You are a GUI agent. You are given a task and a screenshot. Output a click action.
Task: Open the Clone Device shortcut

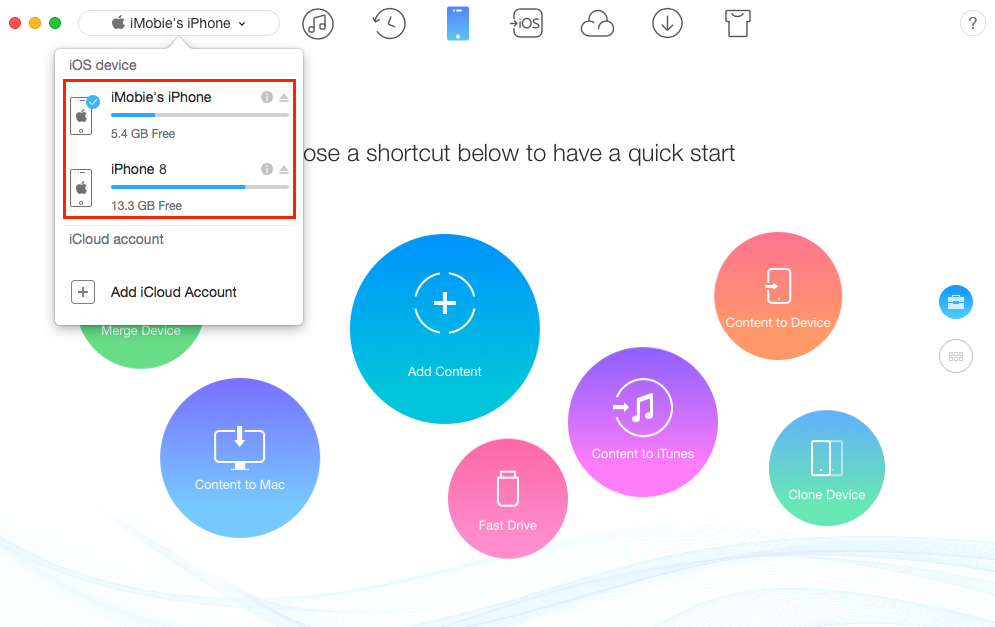tap(827, 468)
